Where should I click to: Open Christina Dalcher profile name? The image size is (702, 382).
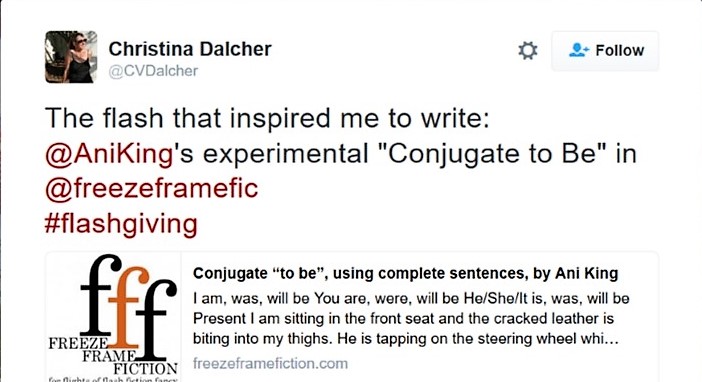(190, 49)
